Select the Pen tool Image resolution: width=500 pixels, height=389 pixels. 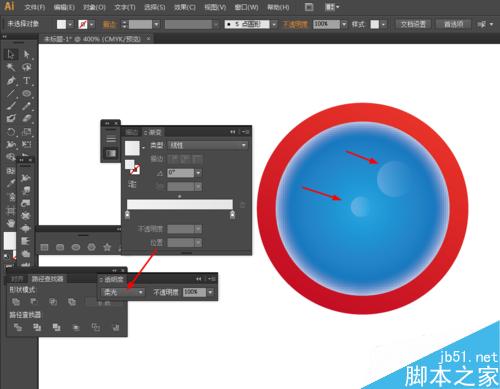[x=11, y=81]
